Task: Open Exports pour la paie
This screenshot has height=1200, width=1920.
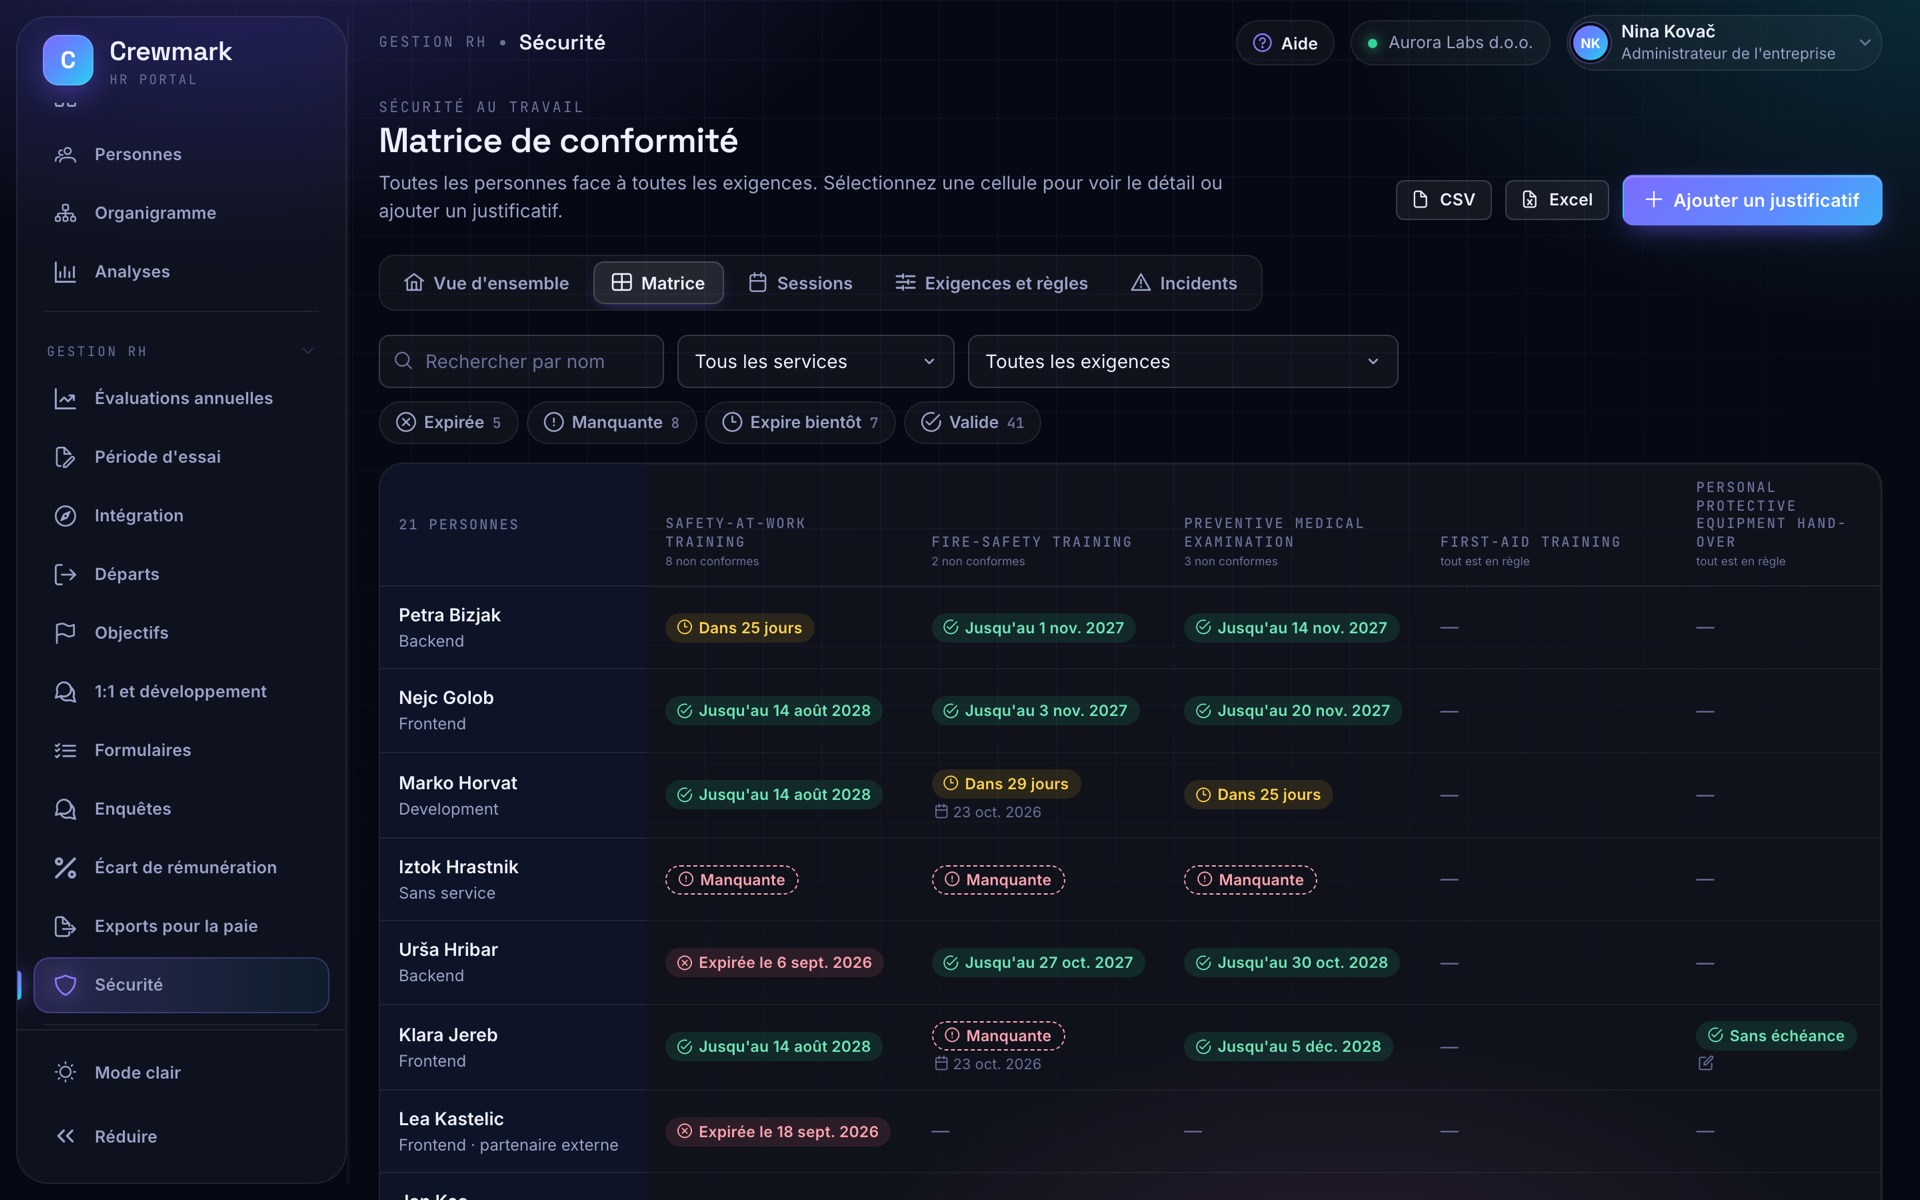Action: [x=181, y=926]
